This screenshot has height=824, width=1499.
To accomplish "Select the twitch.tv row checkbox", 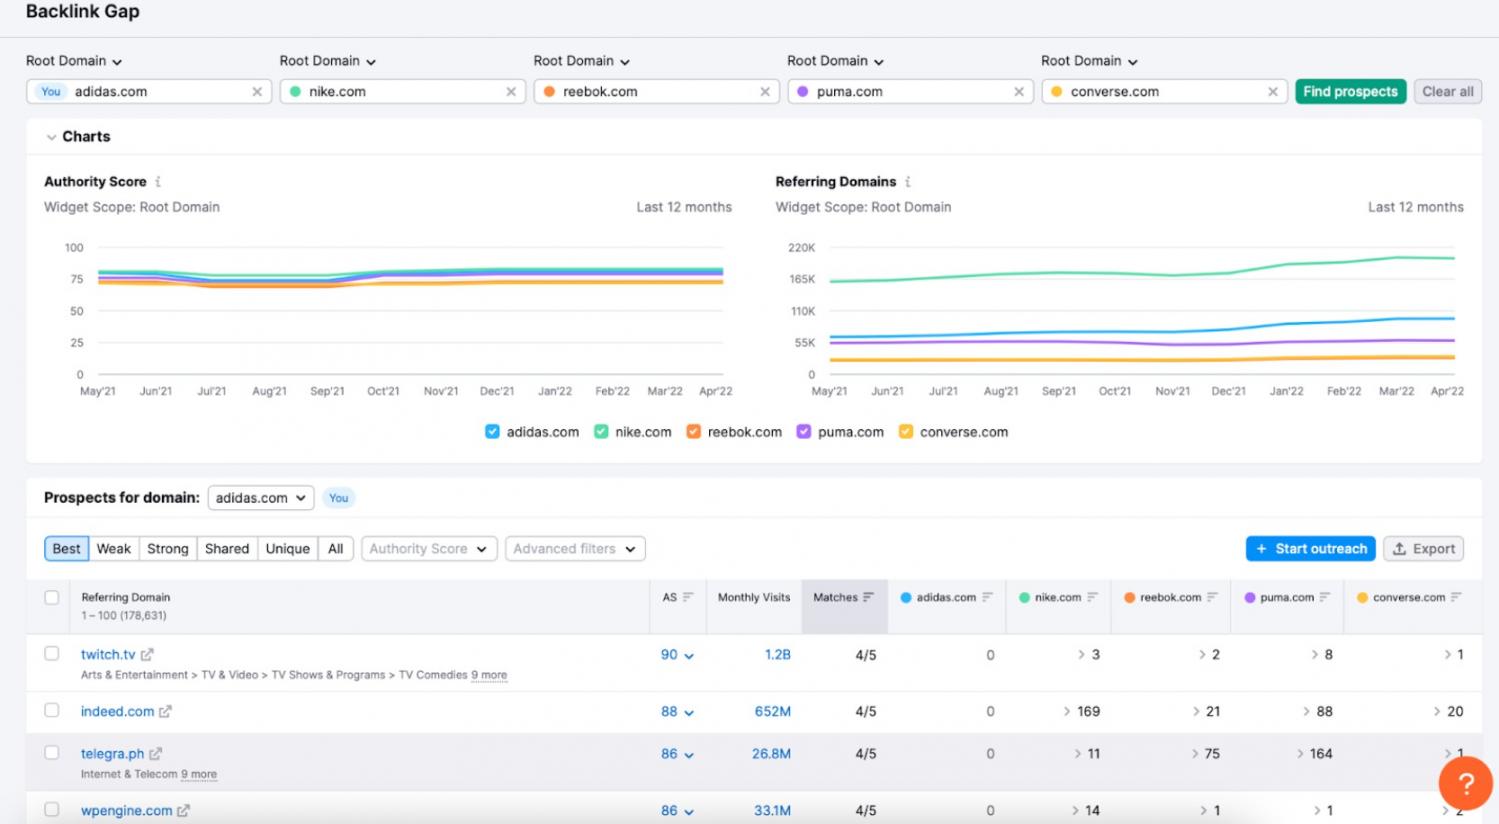I will click(x=52, y=654).
